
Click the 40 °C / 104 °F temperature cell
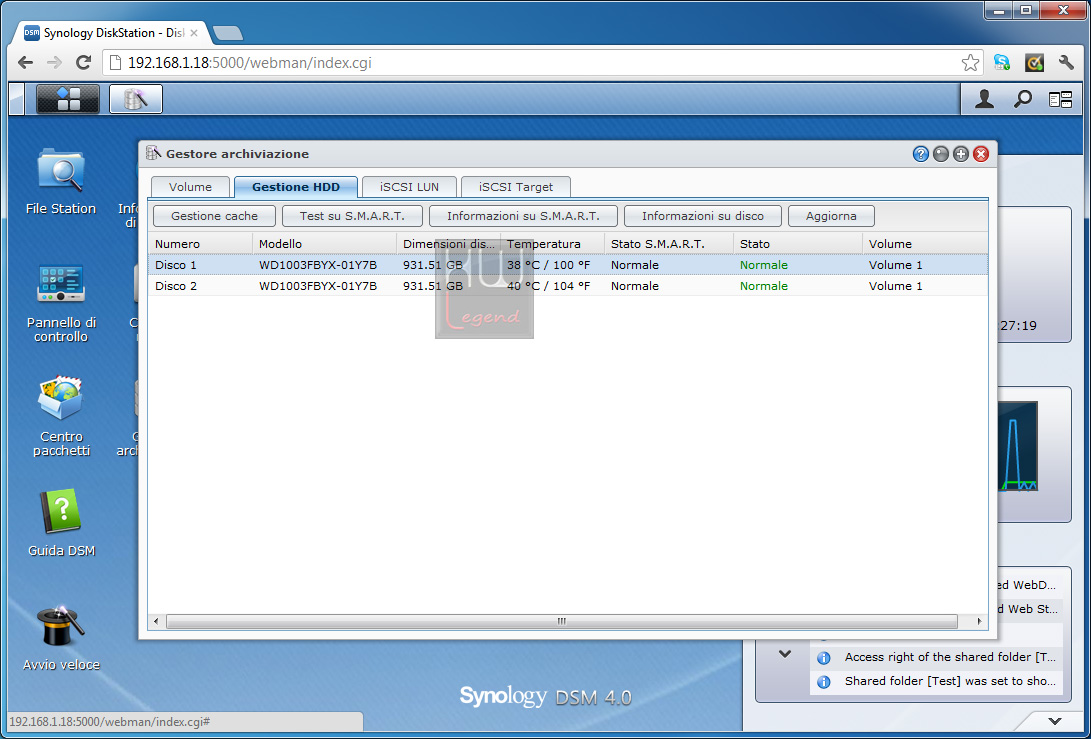(548, 286)
